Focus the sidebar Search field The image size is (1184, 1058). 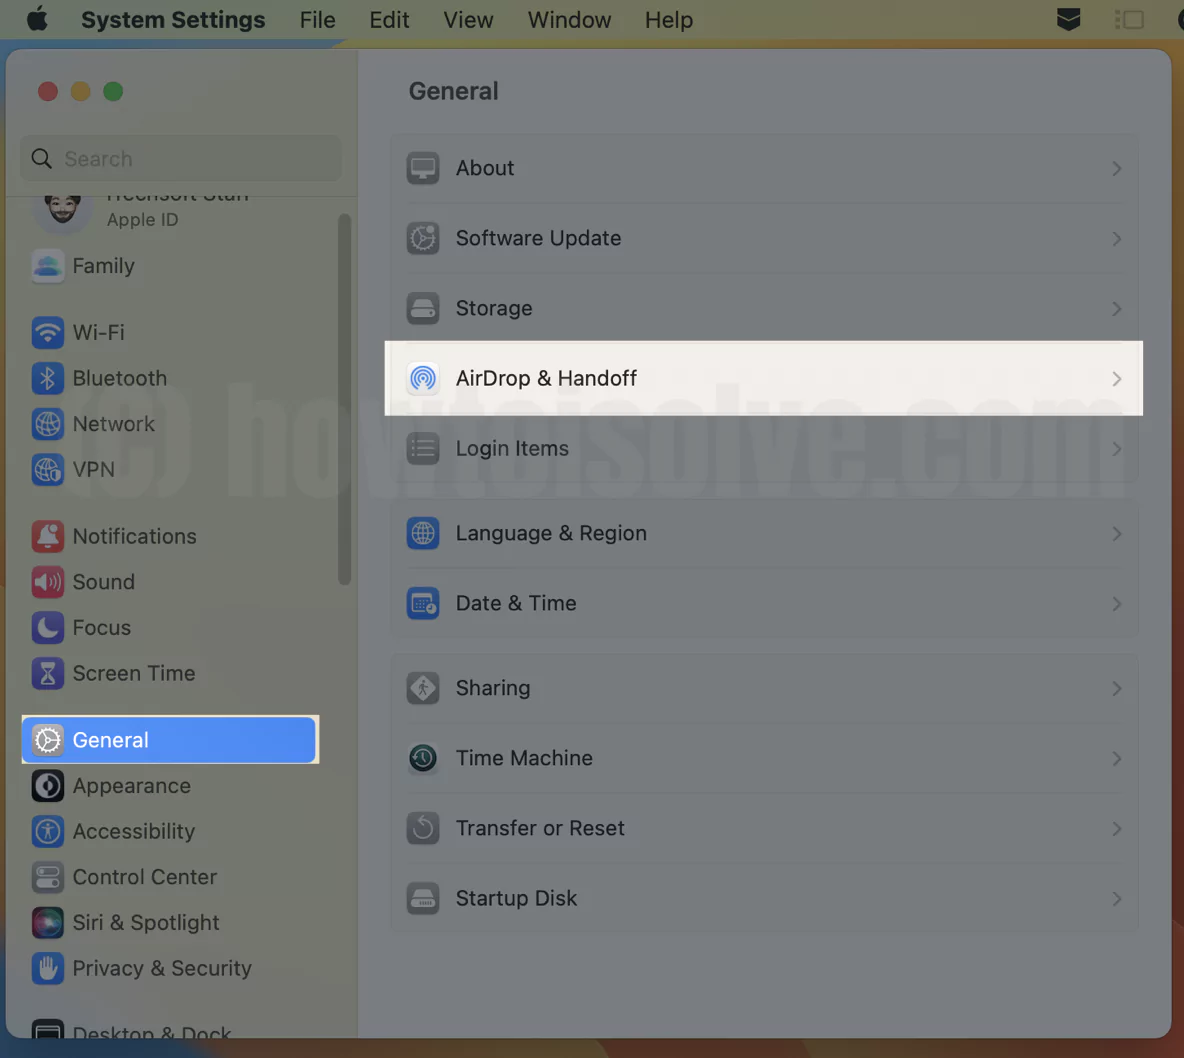(181, 159)
